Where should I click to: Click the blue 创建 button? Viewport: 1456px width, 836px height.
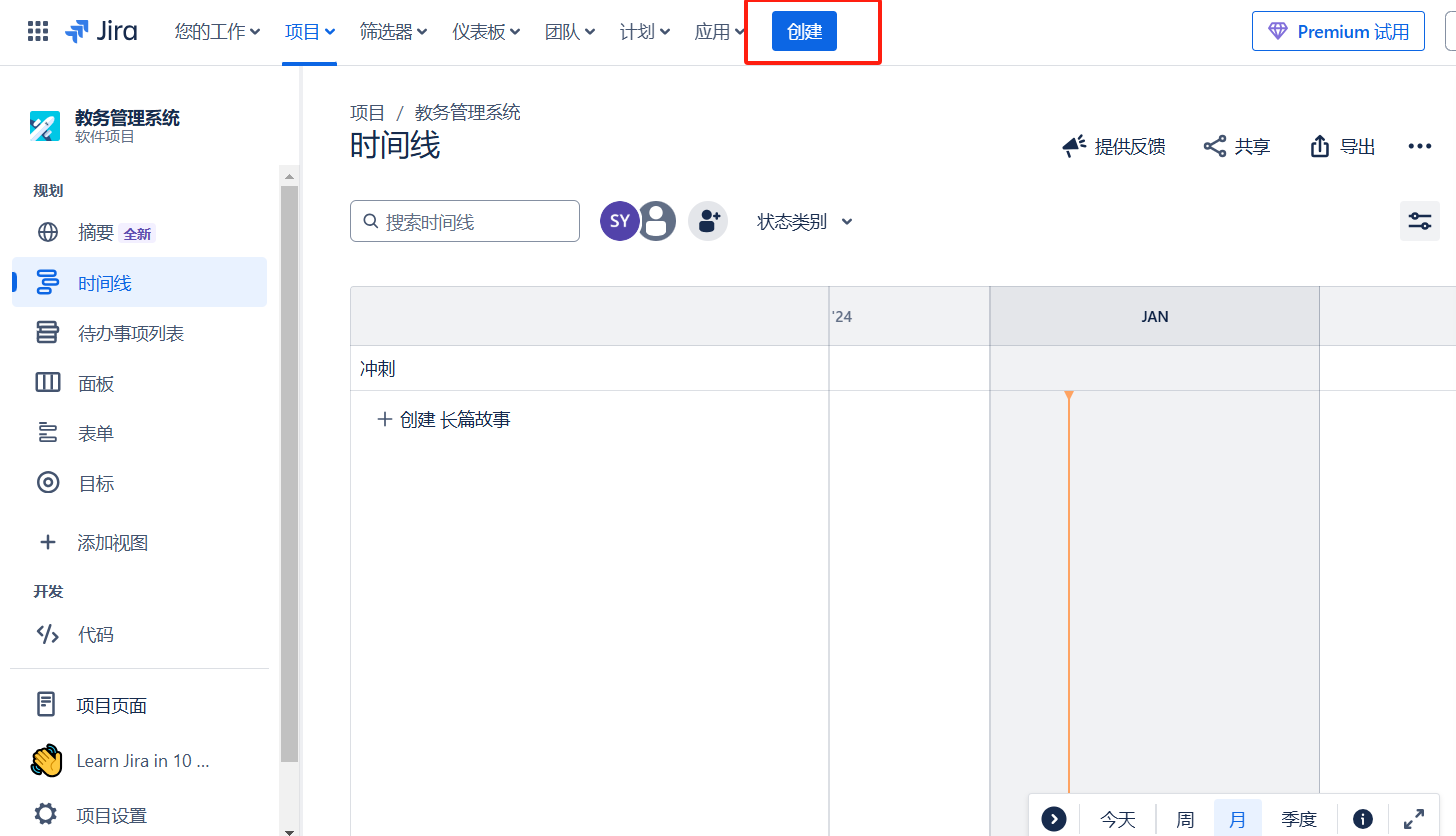(804, 32)
